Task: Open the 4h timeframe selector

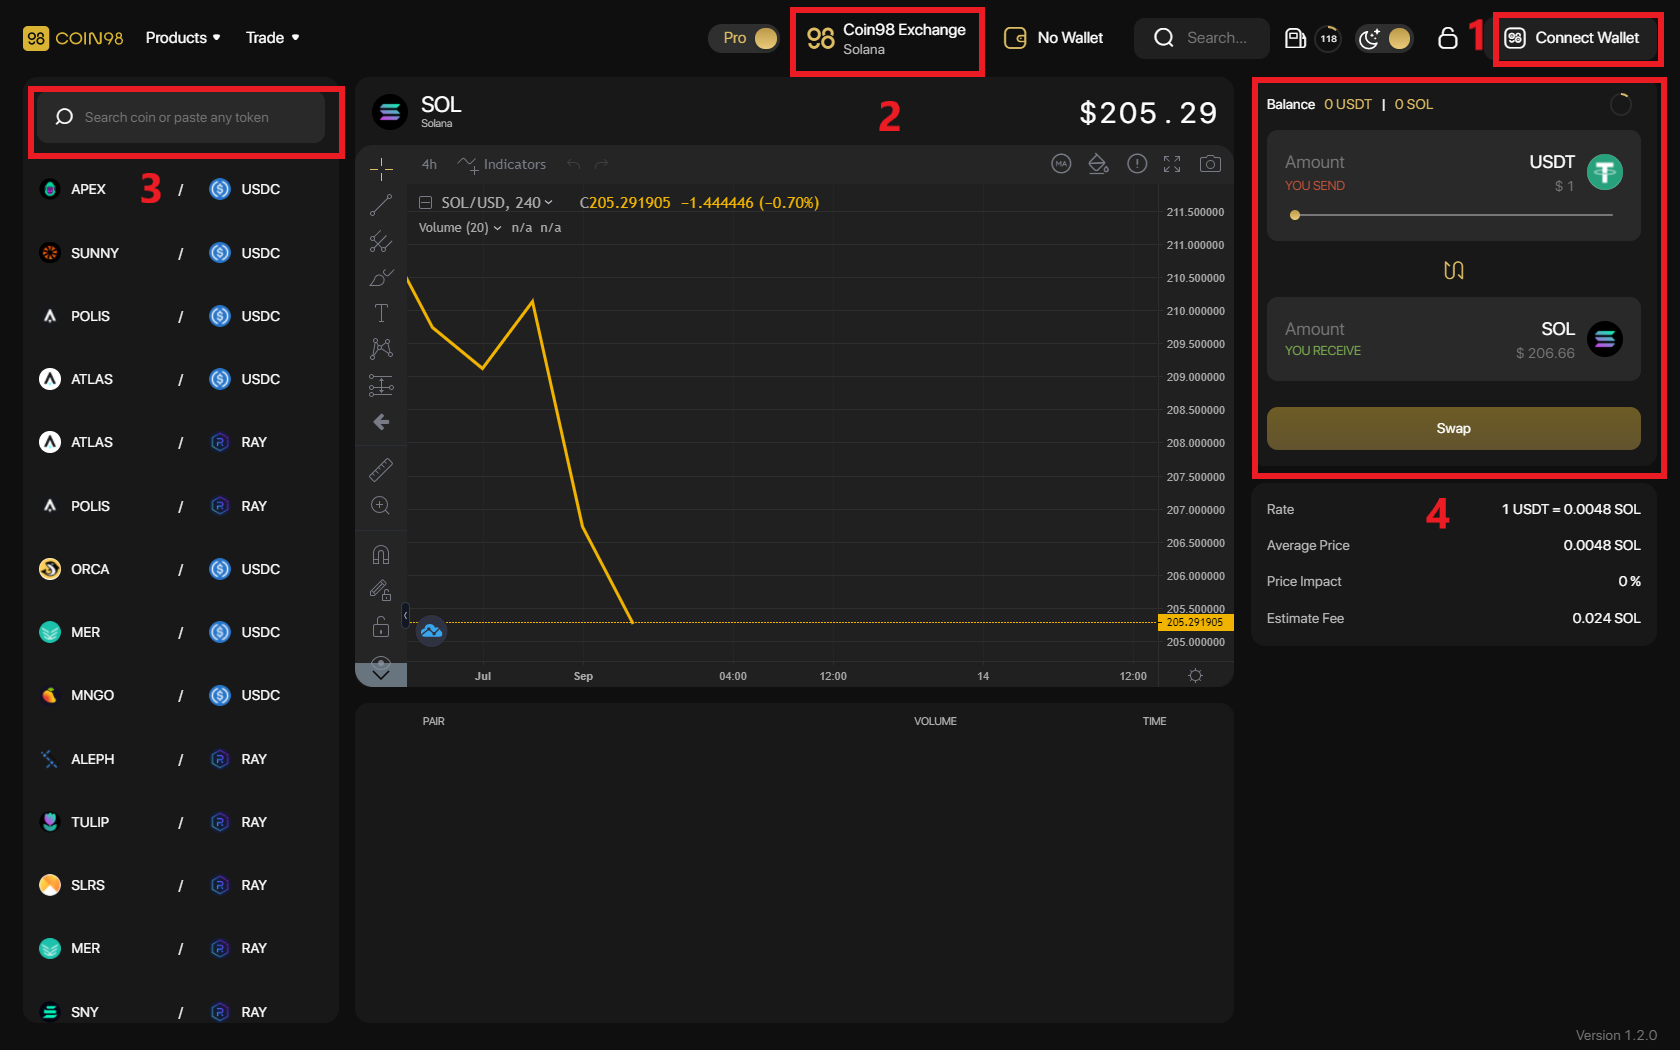Action: pyautogui.click(x=429, y=164)
